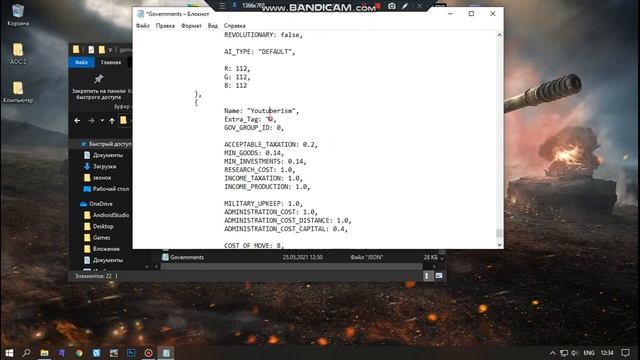Screen dimensions: 640x360
Task: Open Photoshop from taskbar
Action: 131,353
